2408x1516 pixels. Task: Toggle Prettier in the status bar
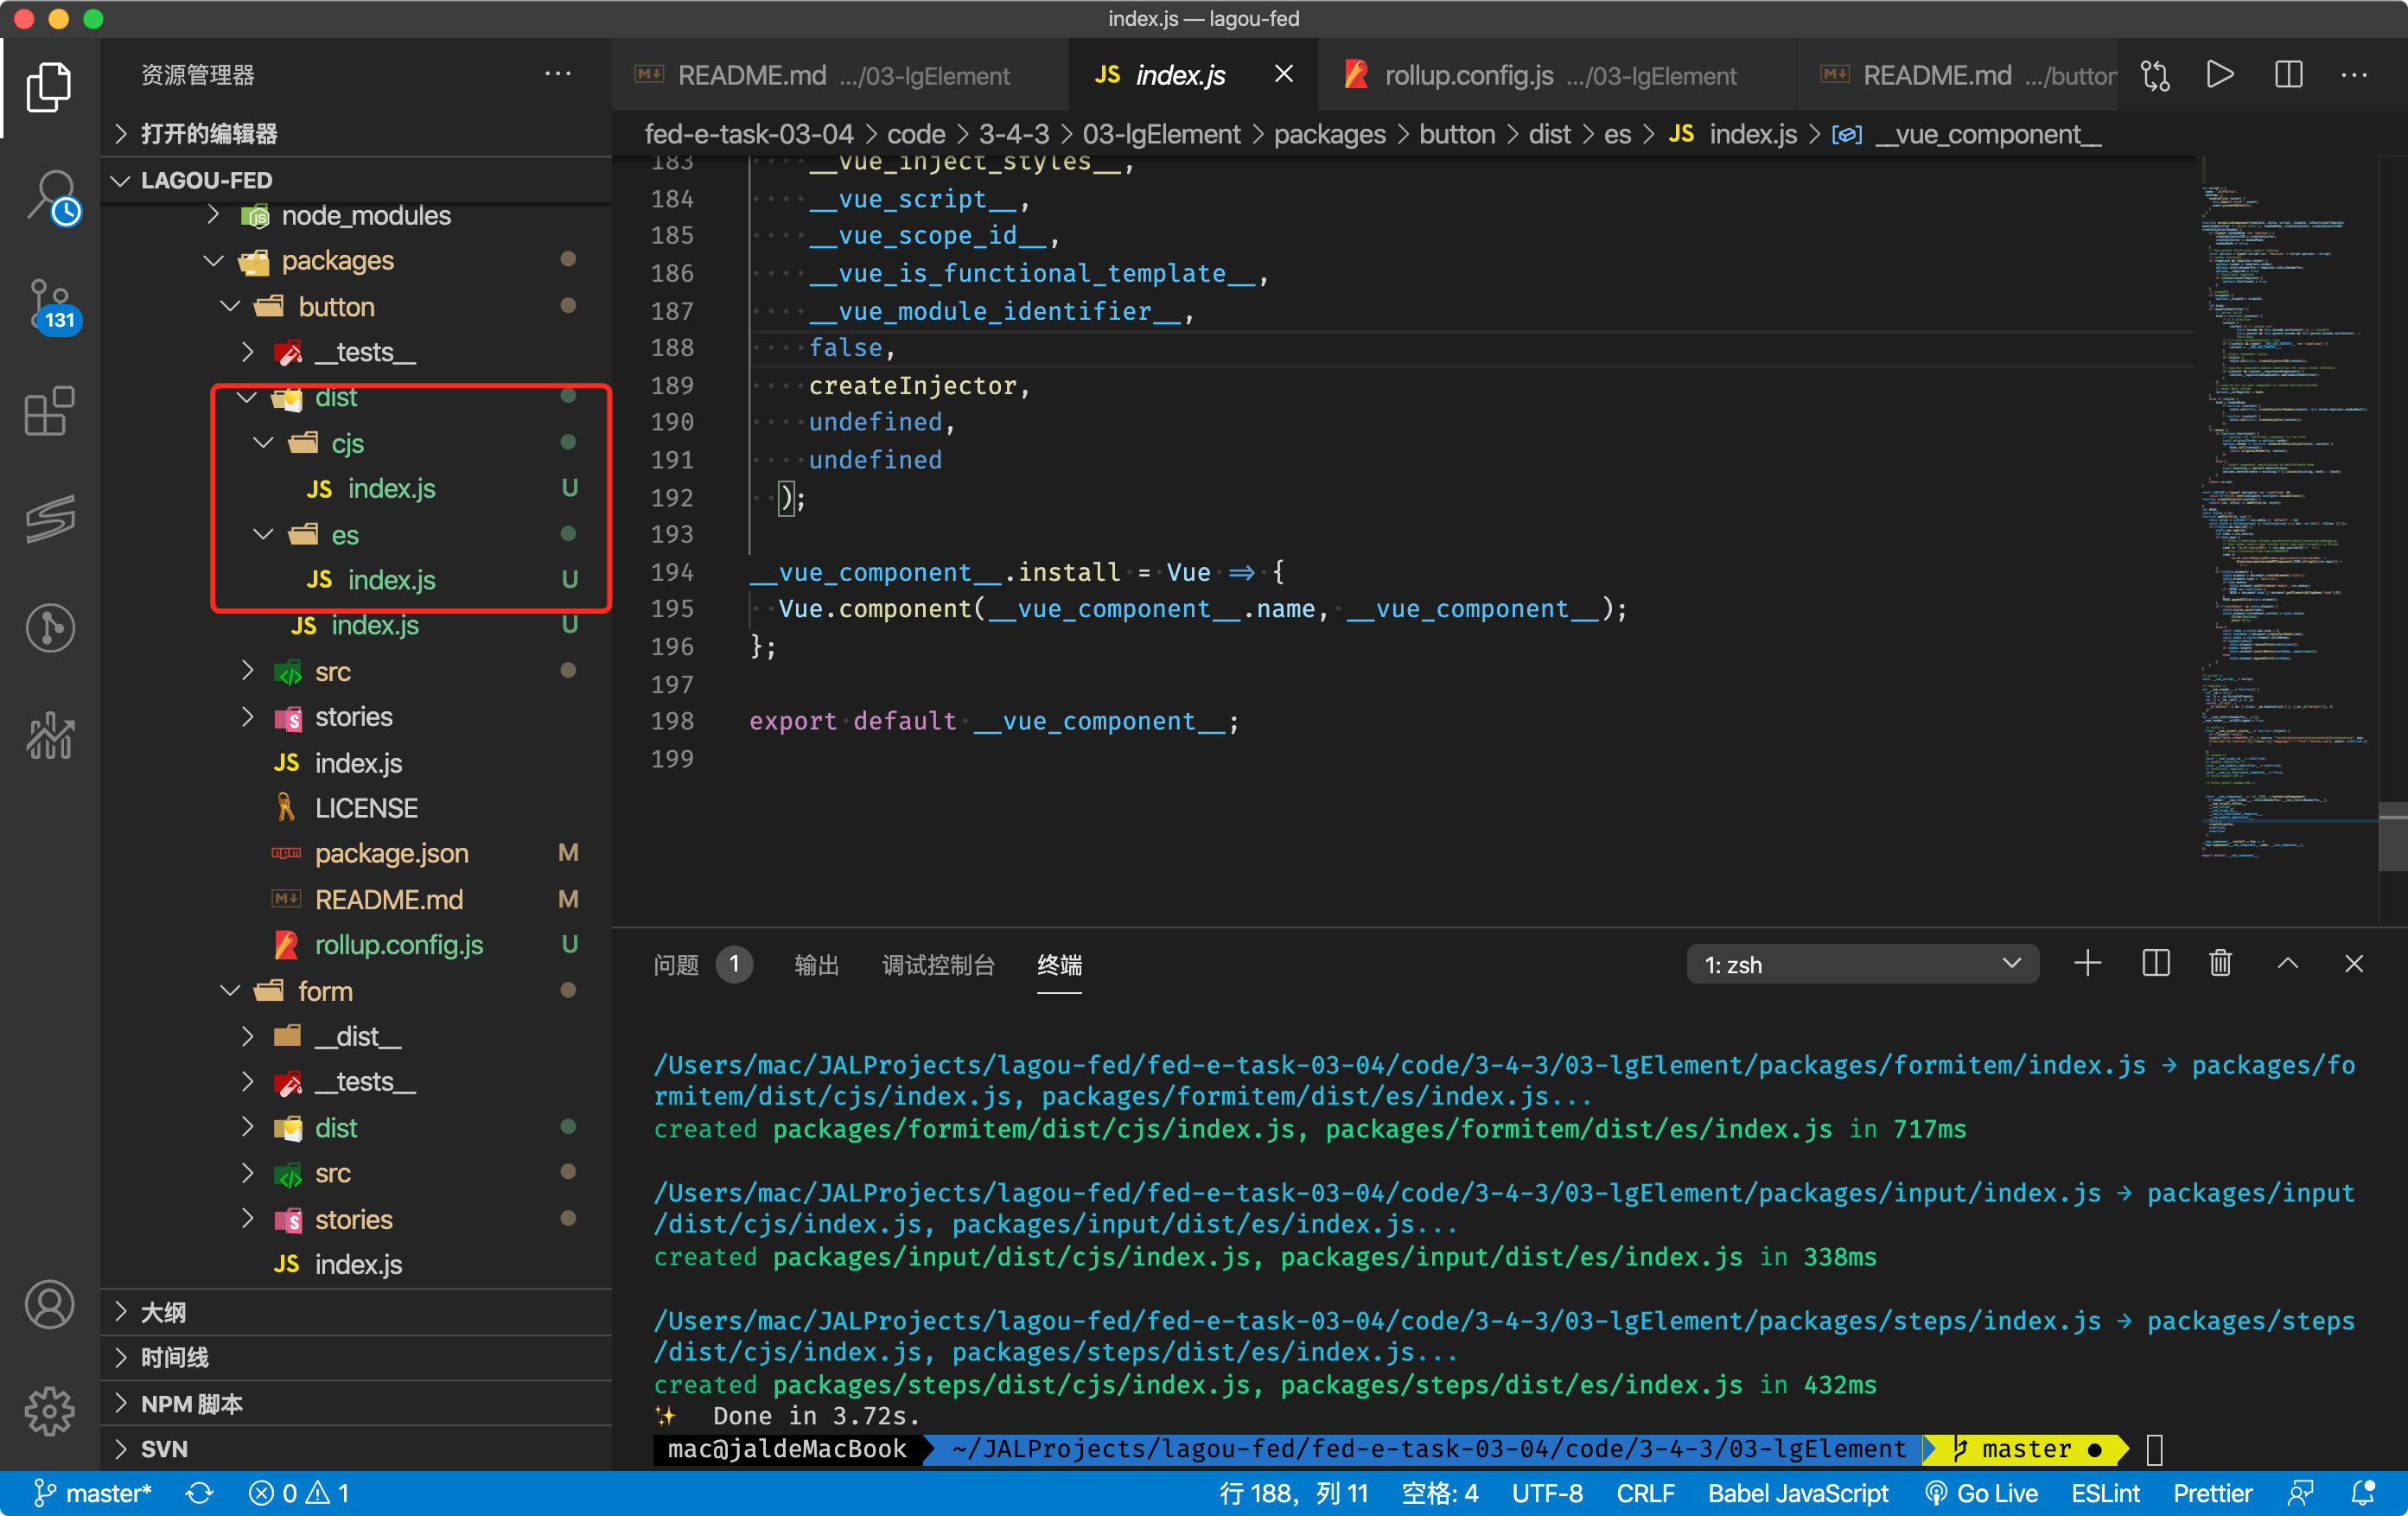coord(2212,1493)
